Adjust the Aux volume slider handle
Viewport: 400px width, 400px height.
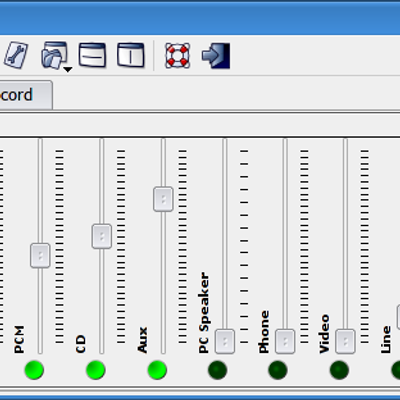pos(163,199)
